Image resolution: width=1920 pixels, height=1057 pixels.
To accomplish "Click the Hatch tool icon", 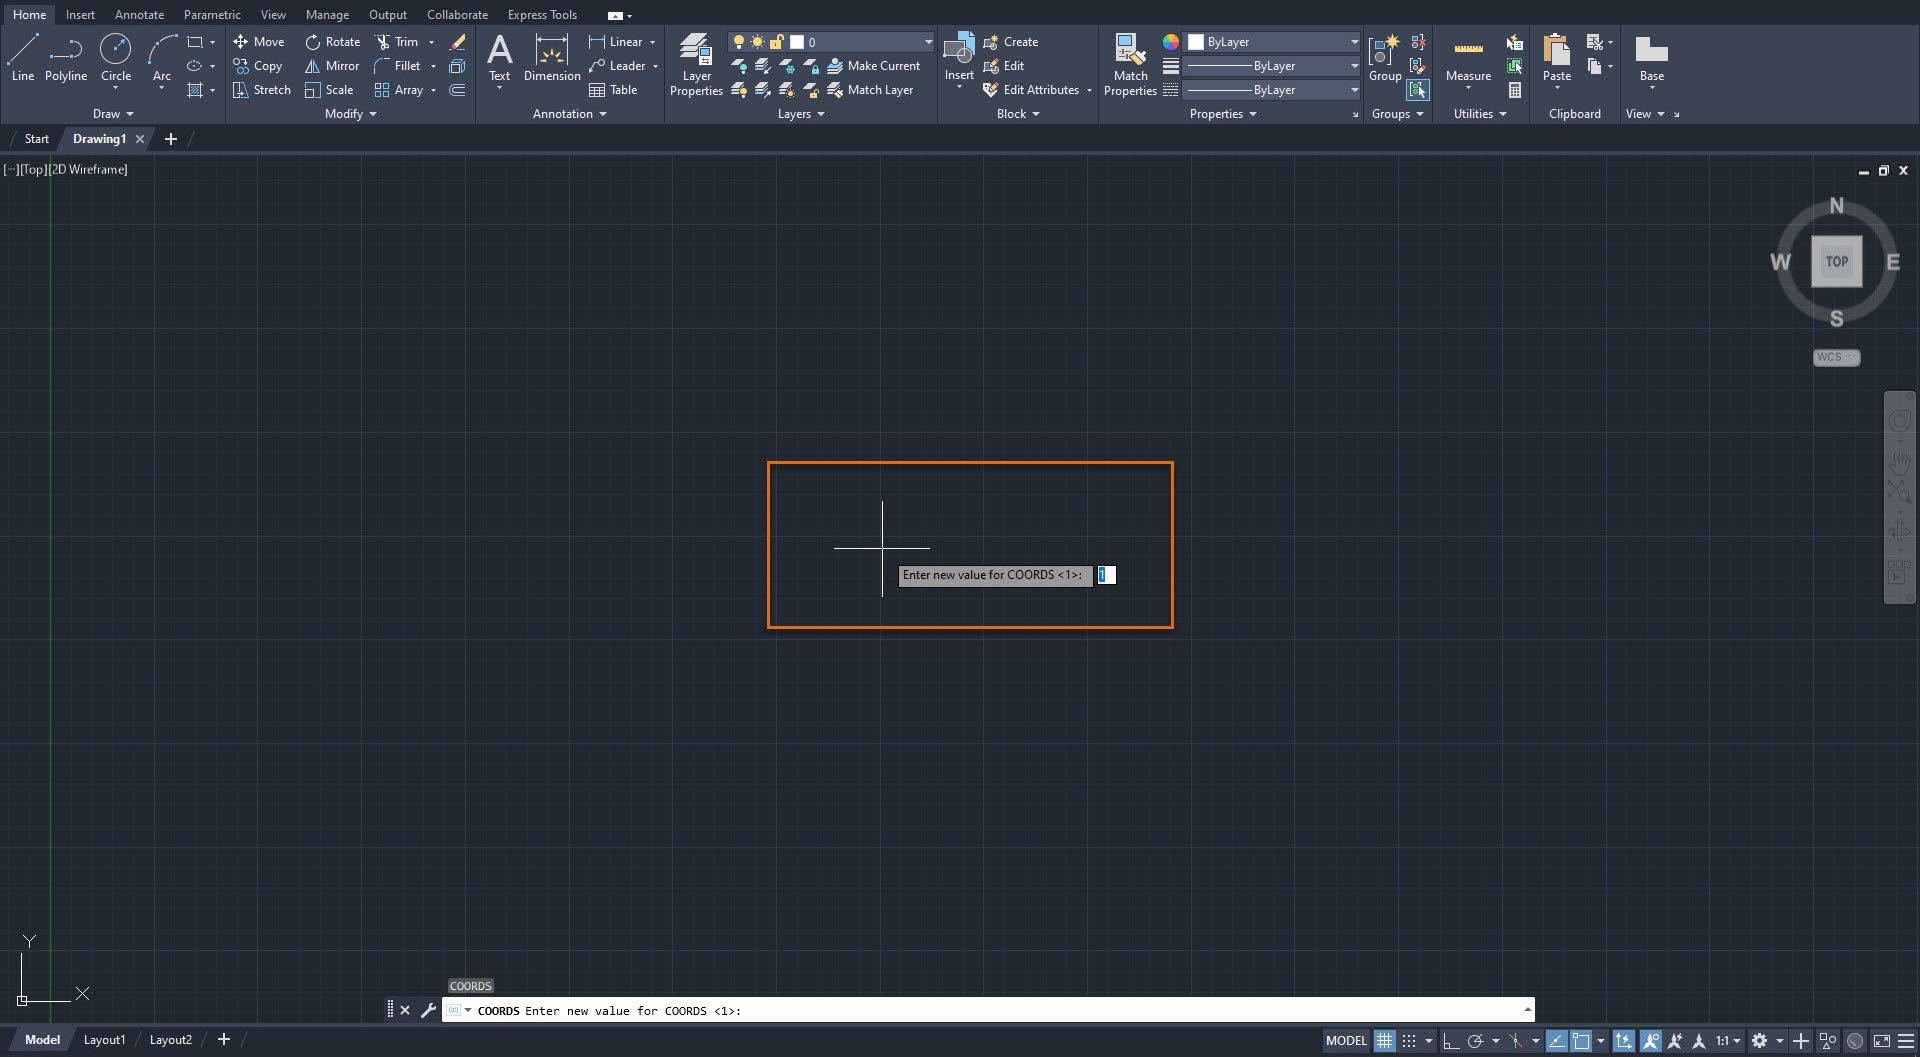I will [195, 90].
